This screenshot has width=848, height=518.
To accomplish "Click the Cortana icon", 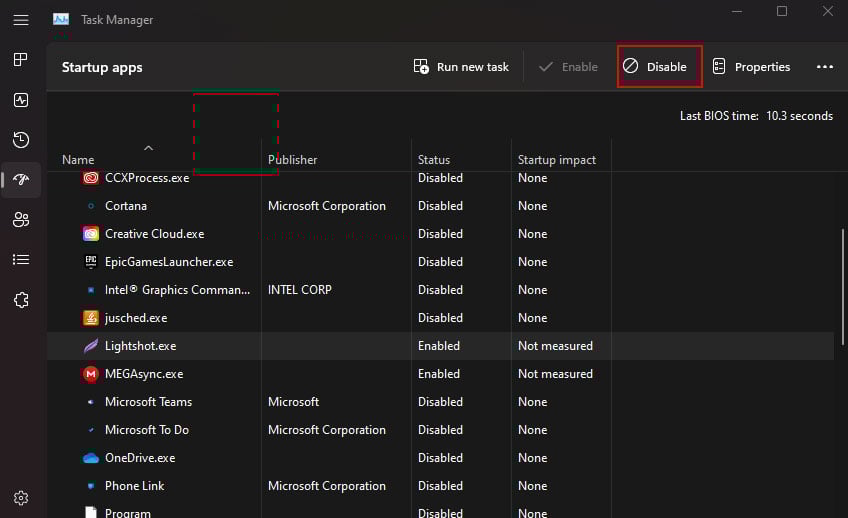I will (91, 206).
